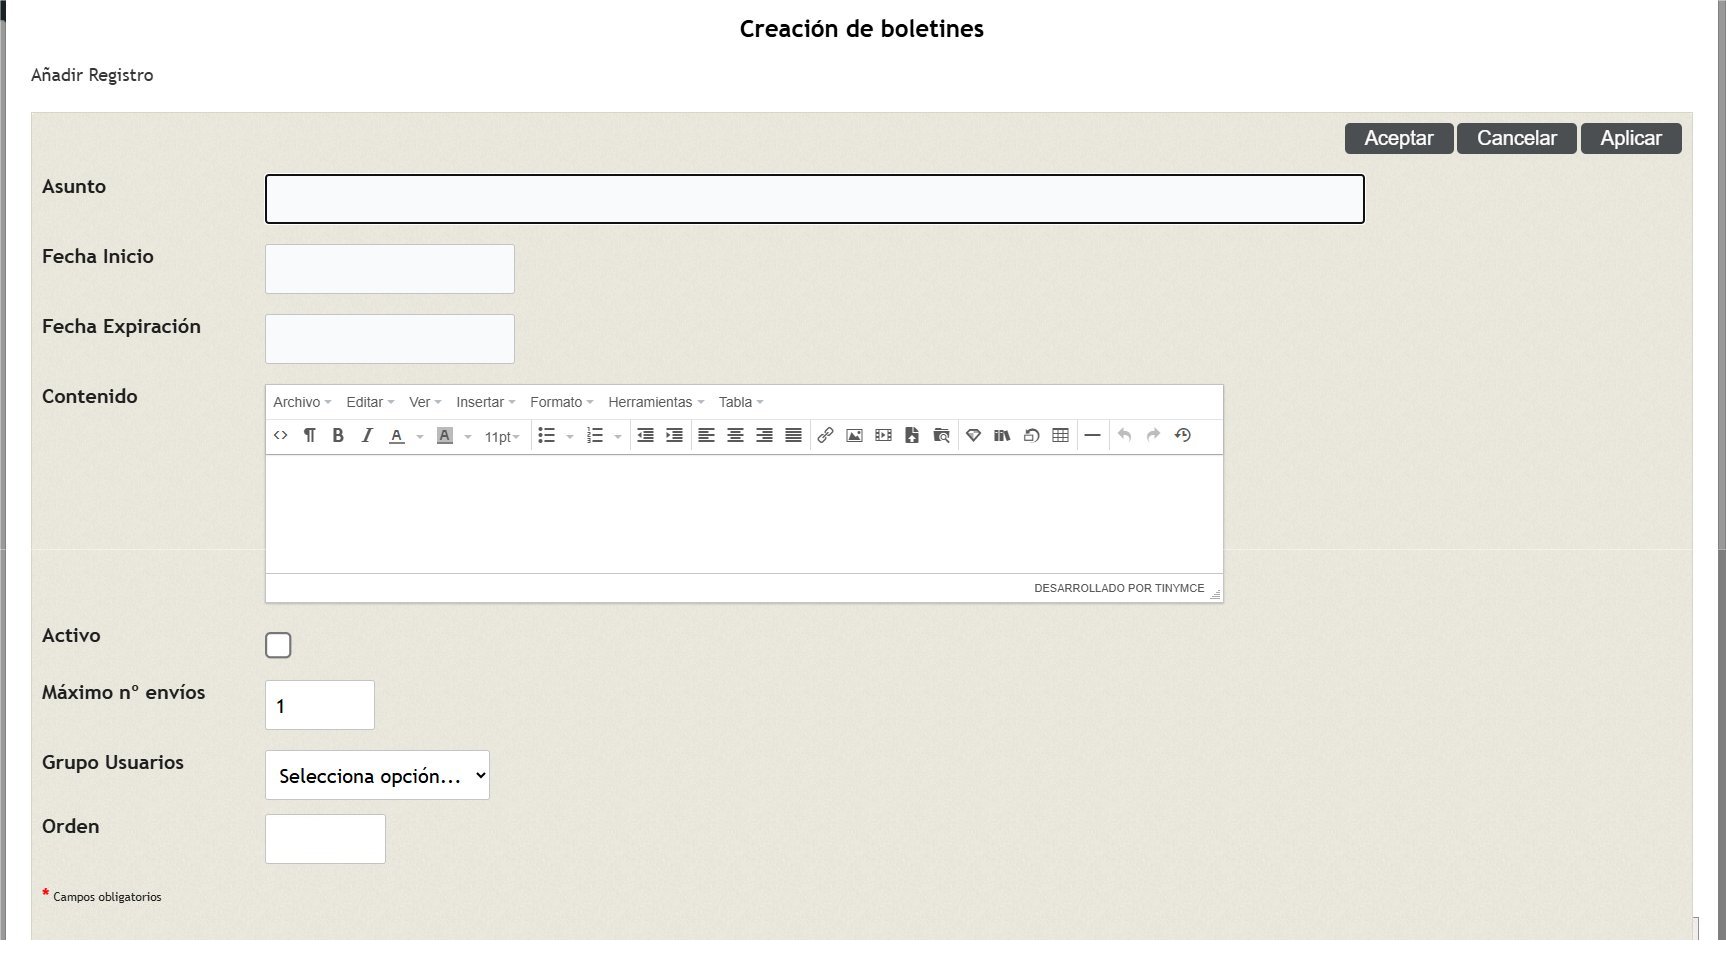1726x973 pixels.
Task: Click the Orden input field
Action: 325,839
